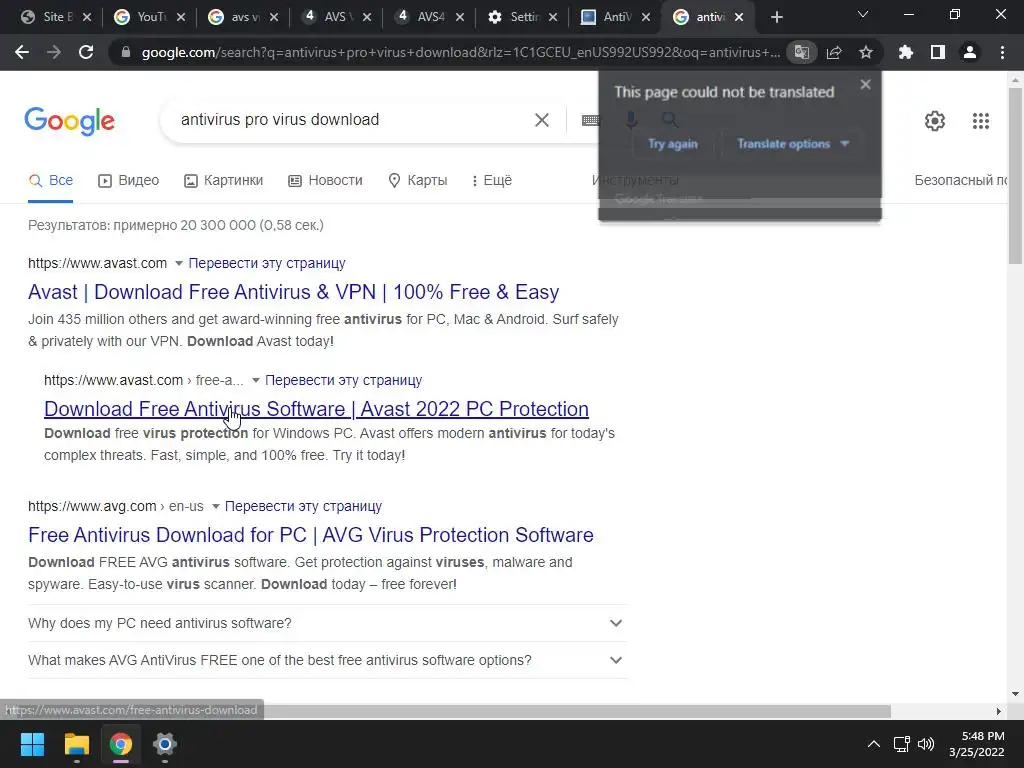
Task: Open the Extensions puzzle icon
Action: point(906,52)
